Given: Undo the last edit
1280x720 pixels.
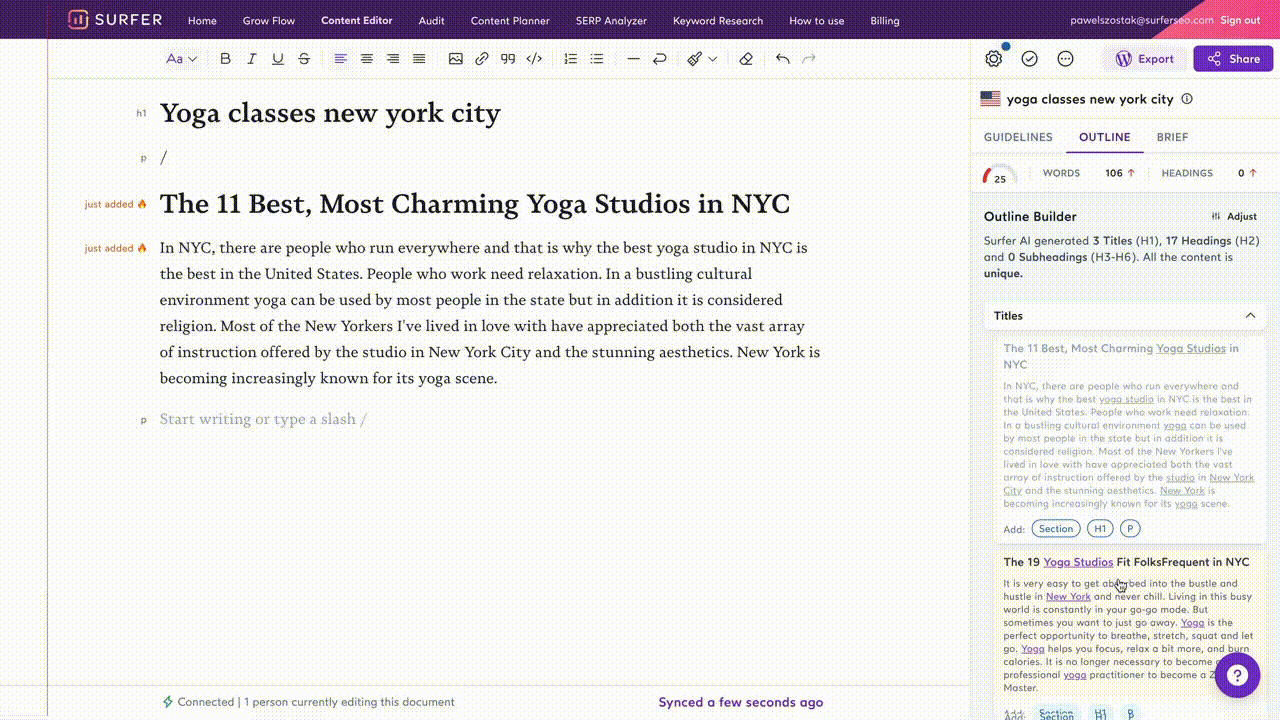Looking at the screenshot, I should point(782,59).
